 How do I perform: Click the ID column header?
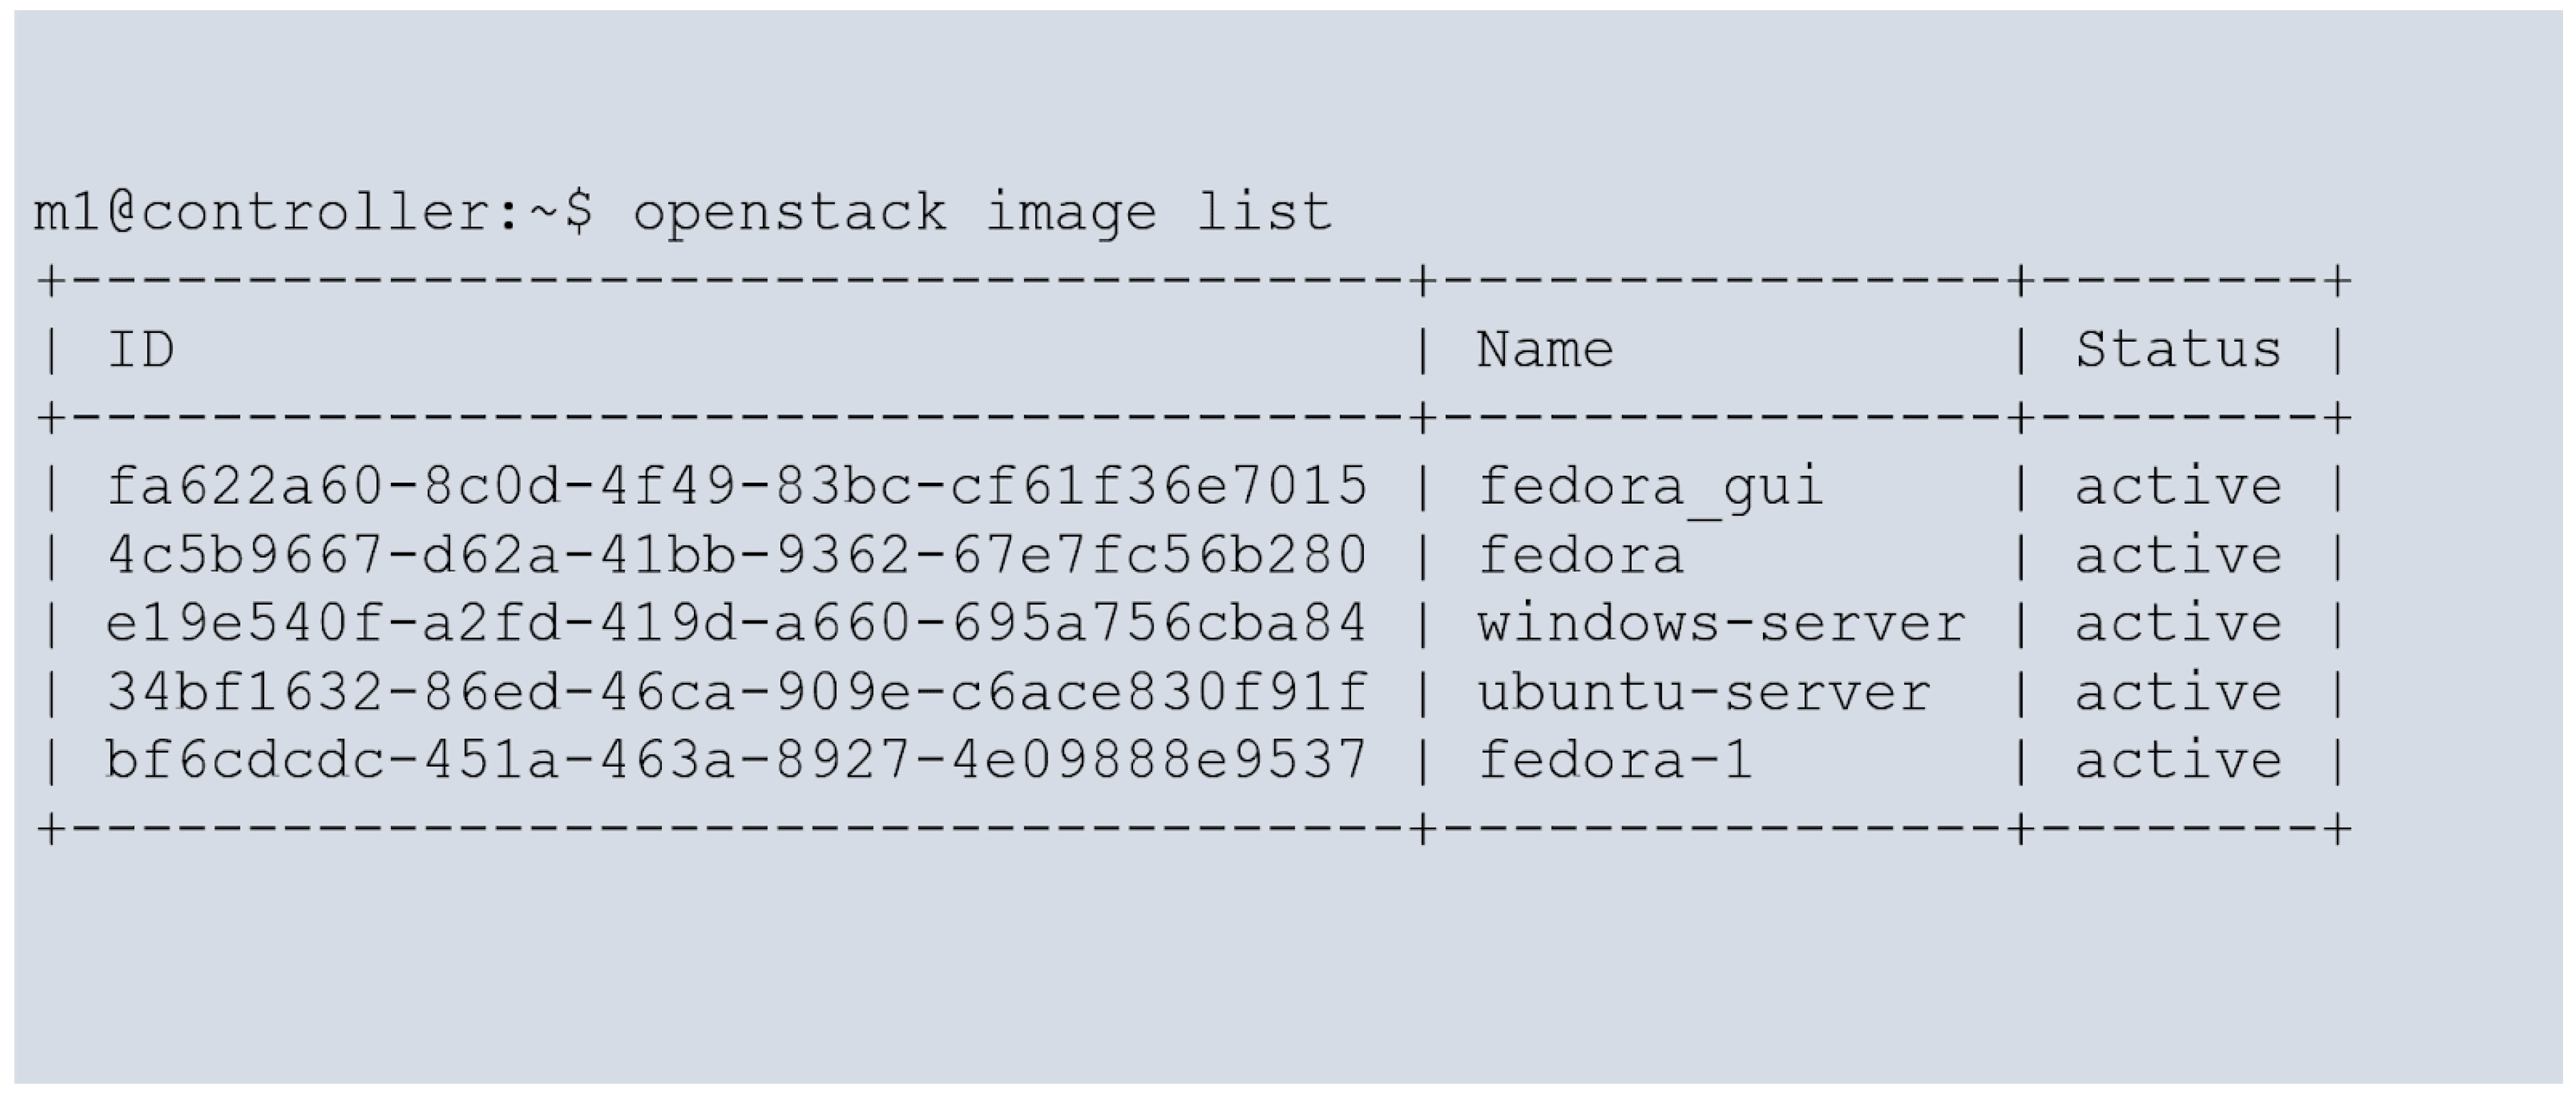[x=141, y=350]
